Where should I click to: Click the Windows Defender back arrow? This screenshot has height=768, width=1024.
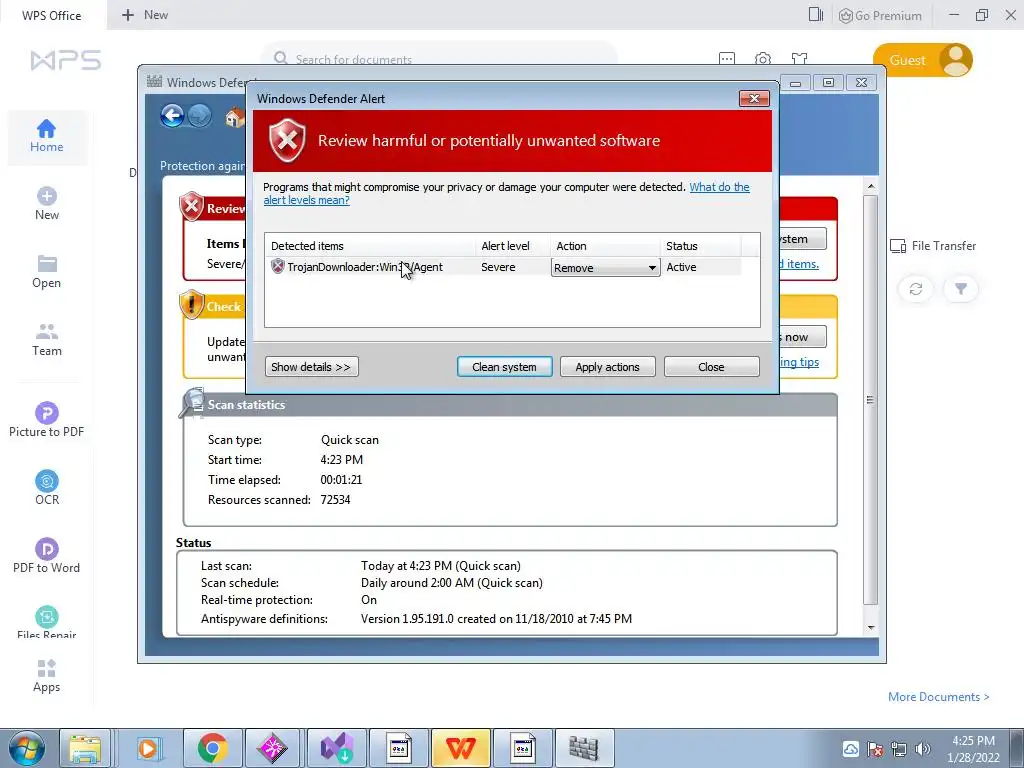pos(172,116)
